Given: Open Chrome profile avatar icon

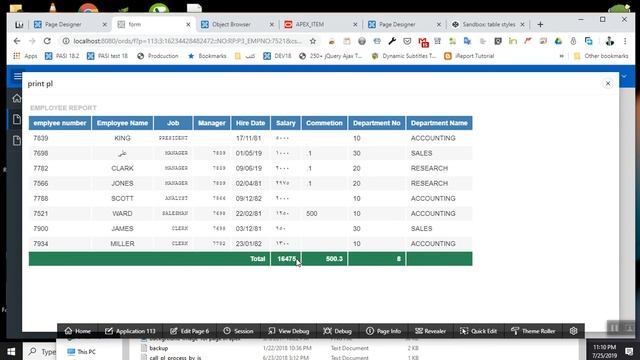Looking at the screenshot, I should pos(609,41).
